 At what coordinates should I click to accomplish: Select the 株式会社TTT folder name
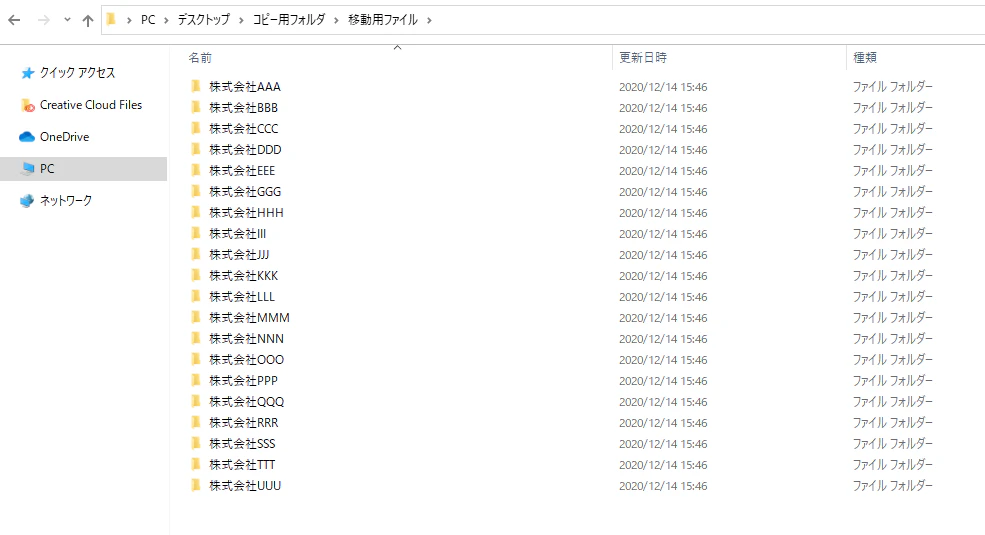point(242,465)
